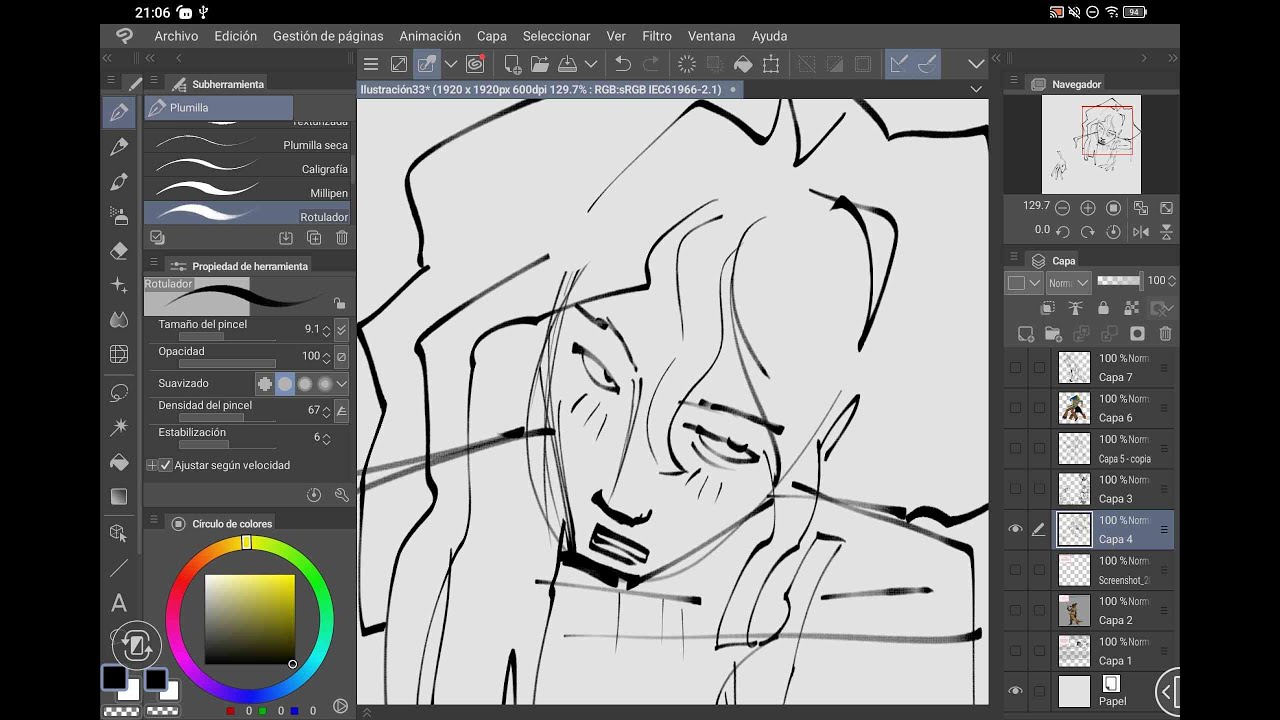Open the layer color palette dropdown
1280x720 pixels.
[1024, 283]
